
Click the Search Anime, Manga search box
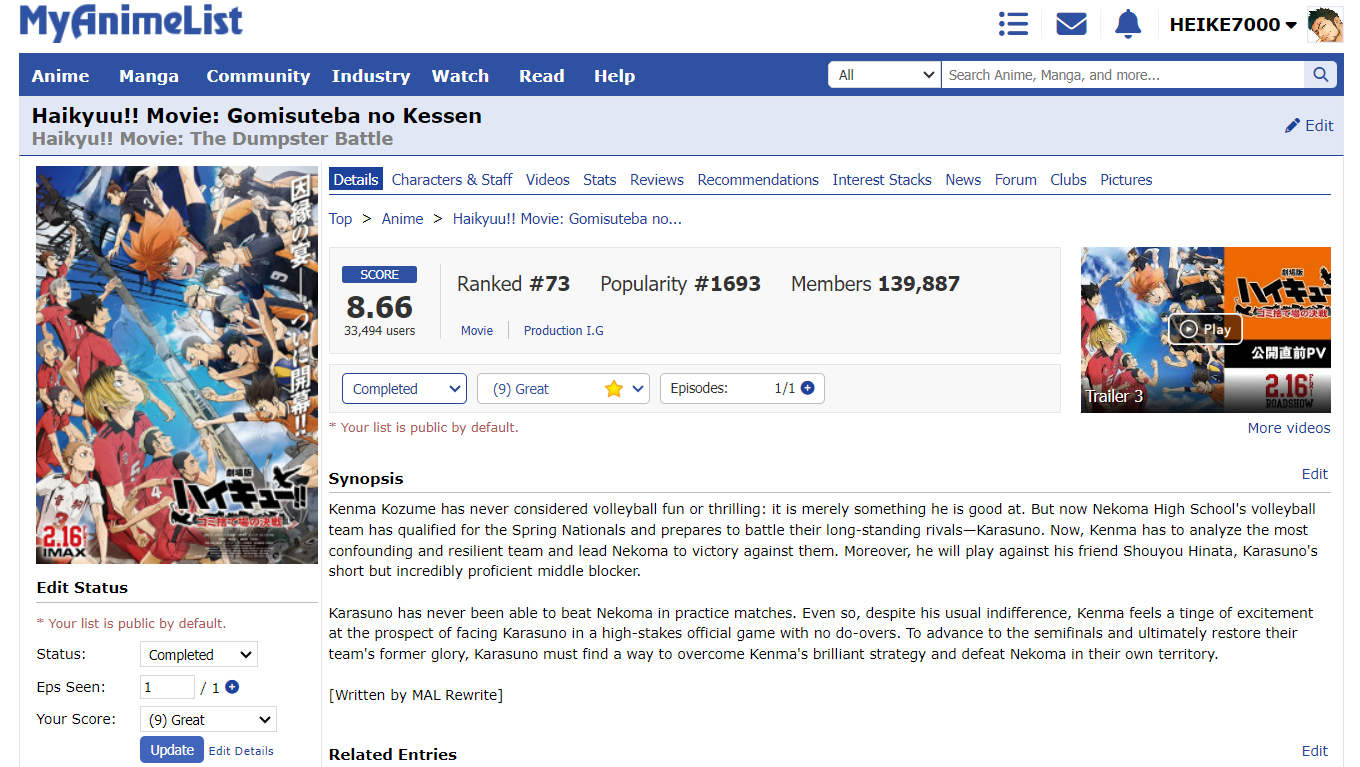[x=1122, y=75]
